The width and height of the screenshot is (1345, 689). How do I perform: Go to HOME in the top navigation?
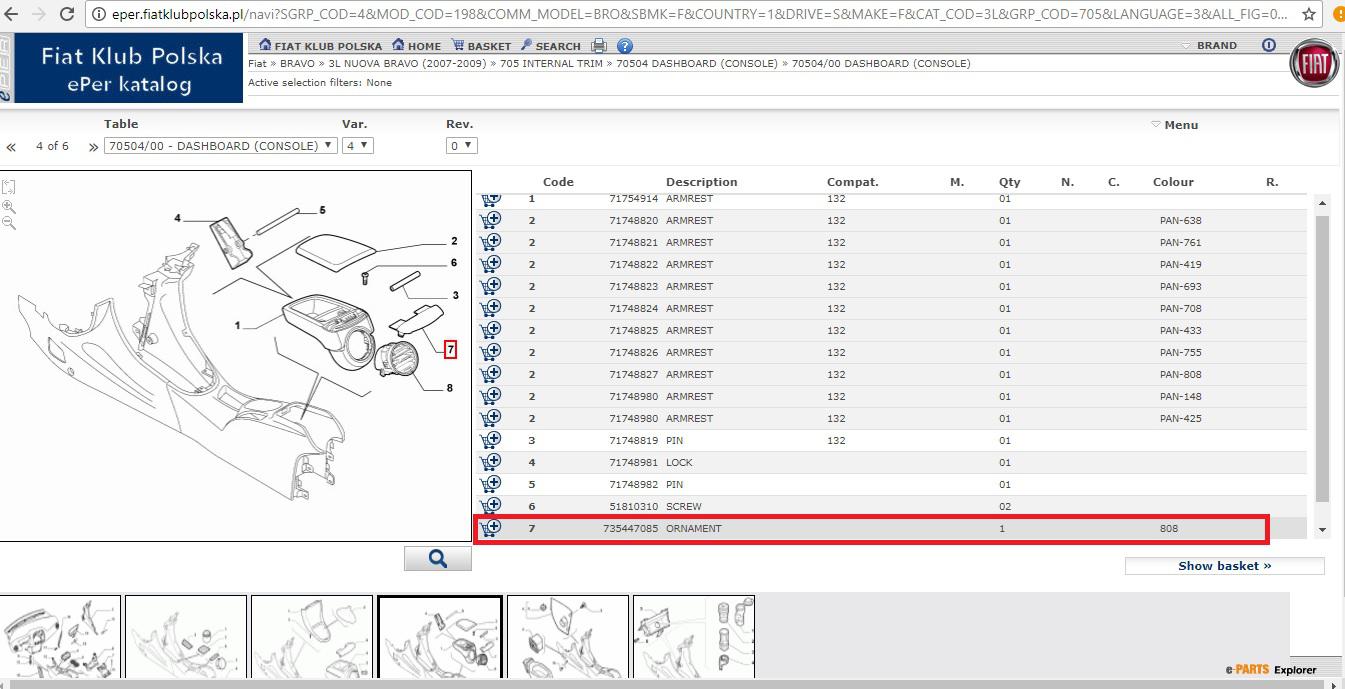tap(416, 46)
